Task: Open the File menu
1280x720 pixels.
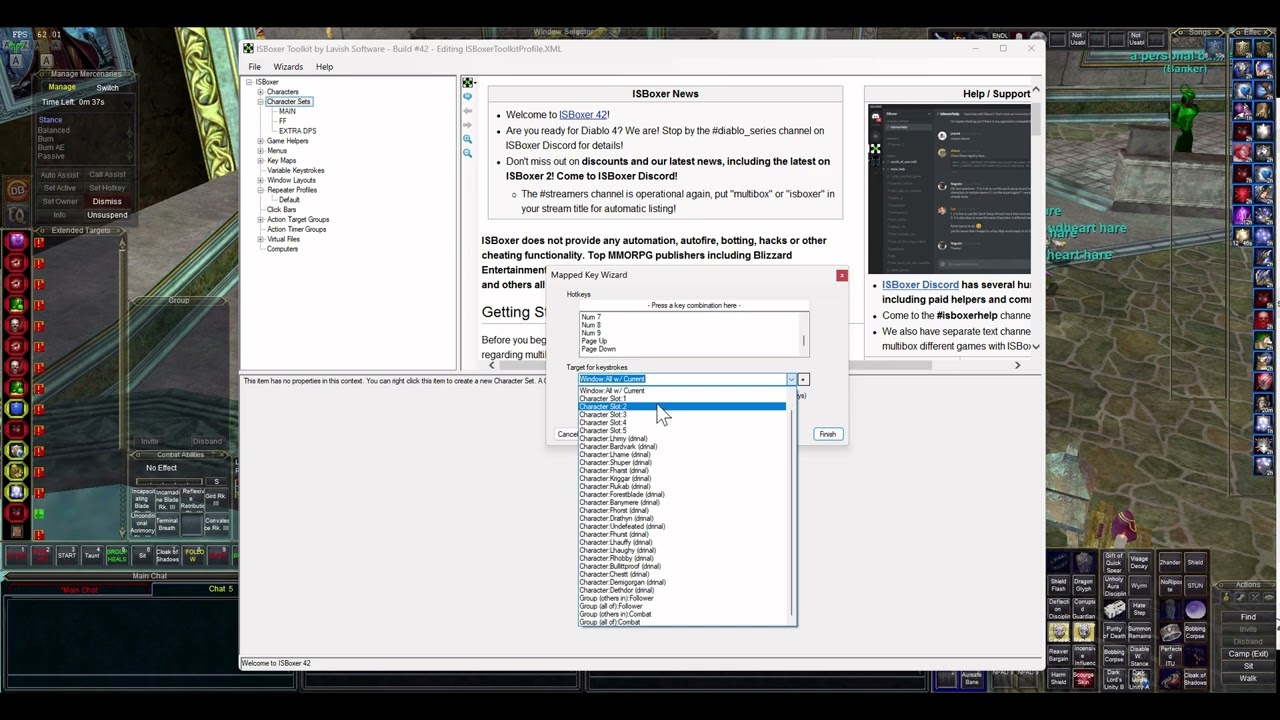Action: tap(255, 67)
